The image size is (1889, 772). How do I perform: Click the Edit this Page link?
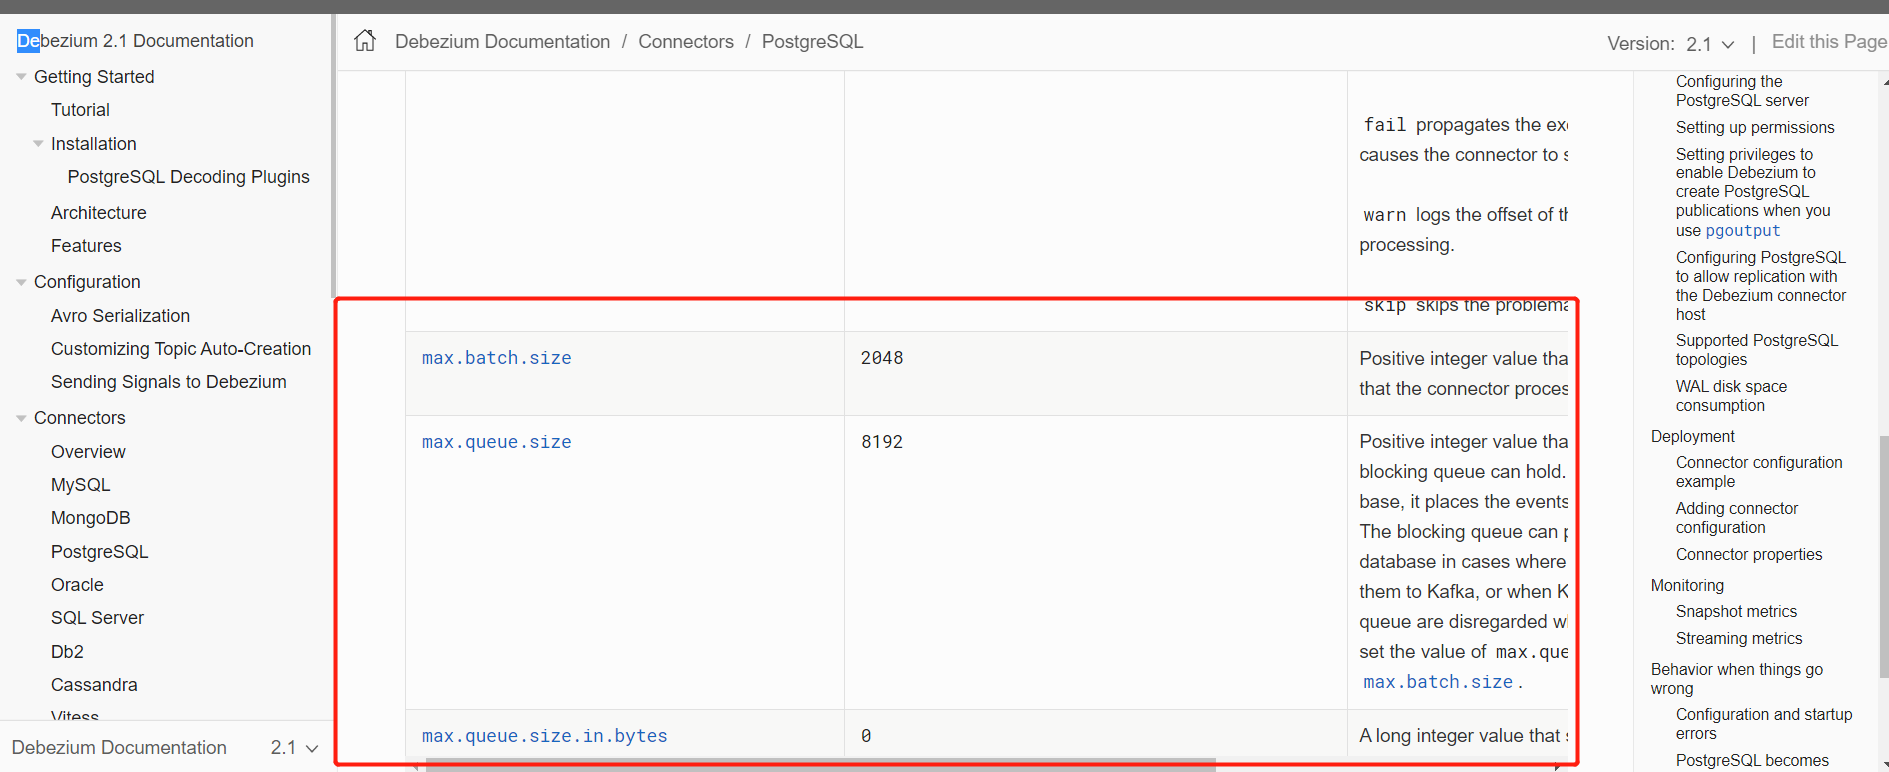(x=1829, y=42)
